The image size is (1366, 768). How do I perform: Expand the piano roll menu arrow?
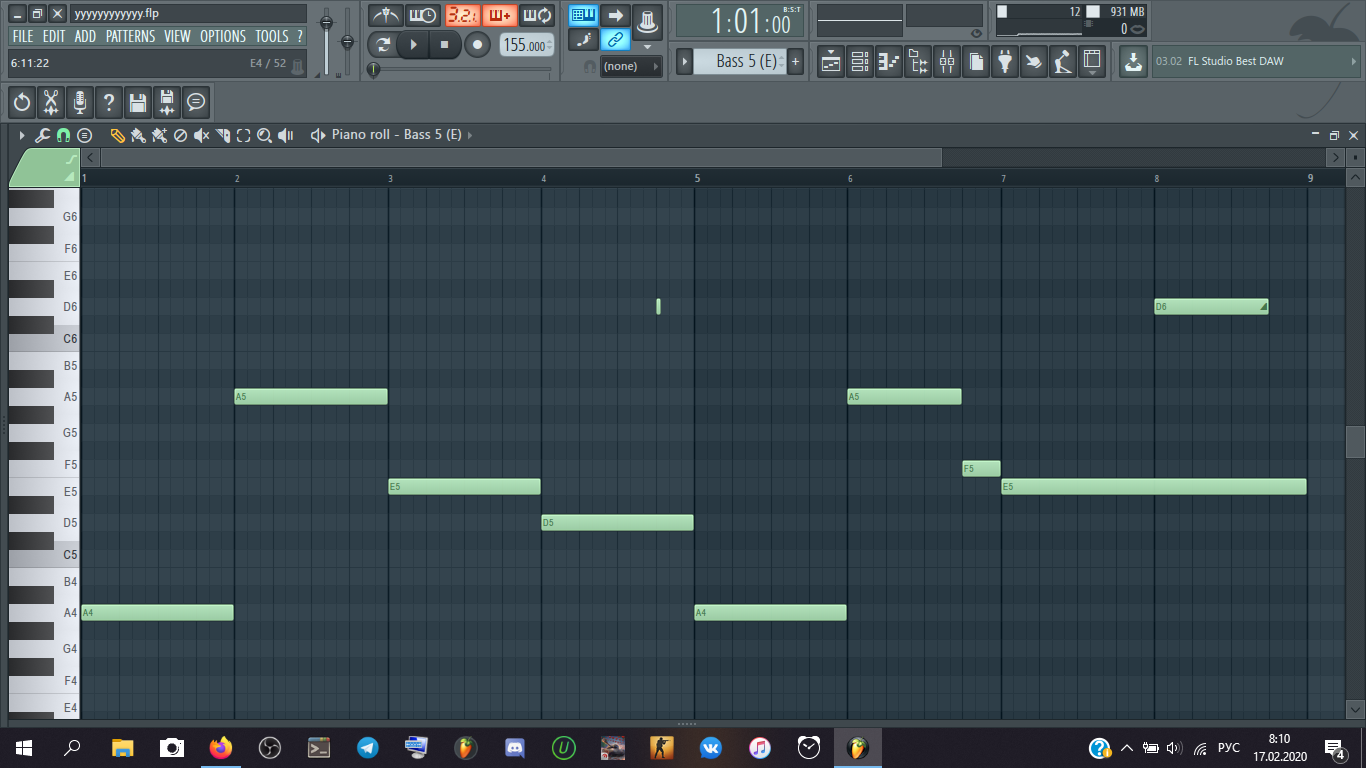pyautogui.click(x=22, y=135)
